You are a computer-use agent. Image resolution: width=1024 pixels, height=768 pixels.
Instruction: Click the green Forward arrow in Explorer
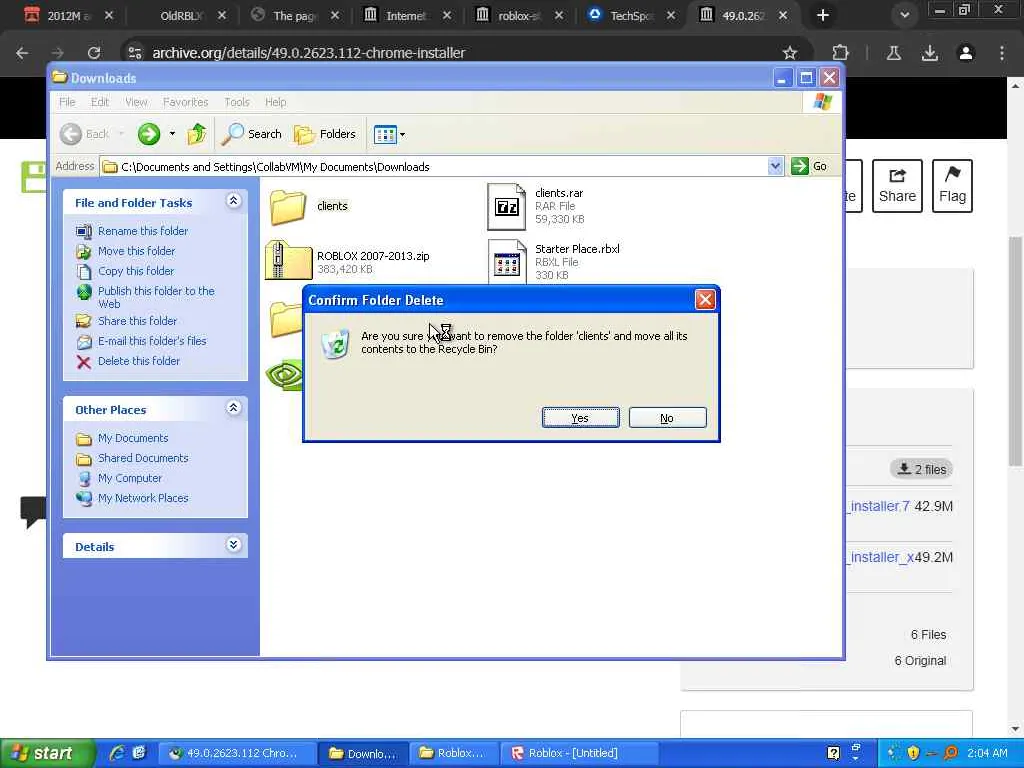[x=149, y=134]
